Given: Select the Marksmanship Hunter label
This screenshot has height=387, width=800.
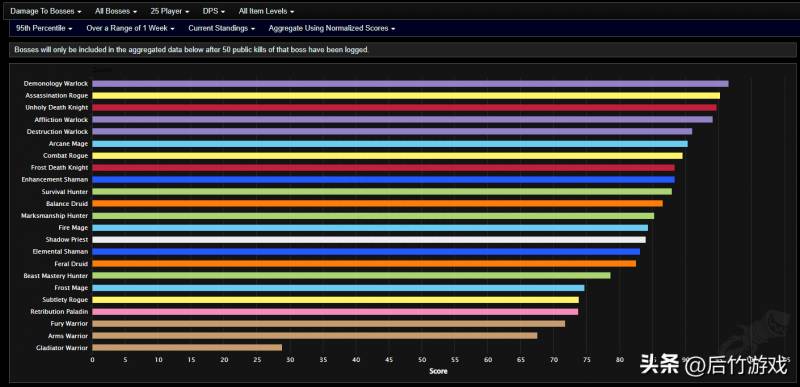Looking at the screenshot, I should click(55, 216).
